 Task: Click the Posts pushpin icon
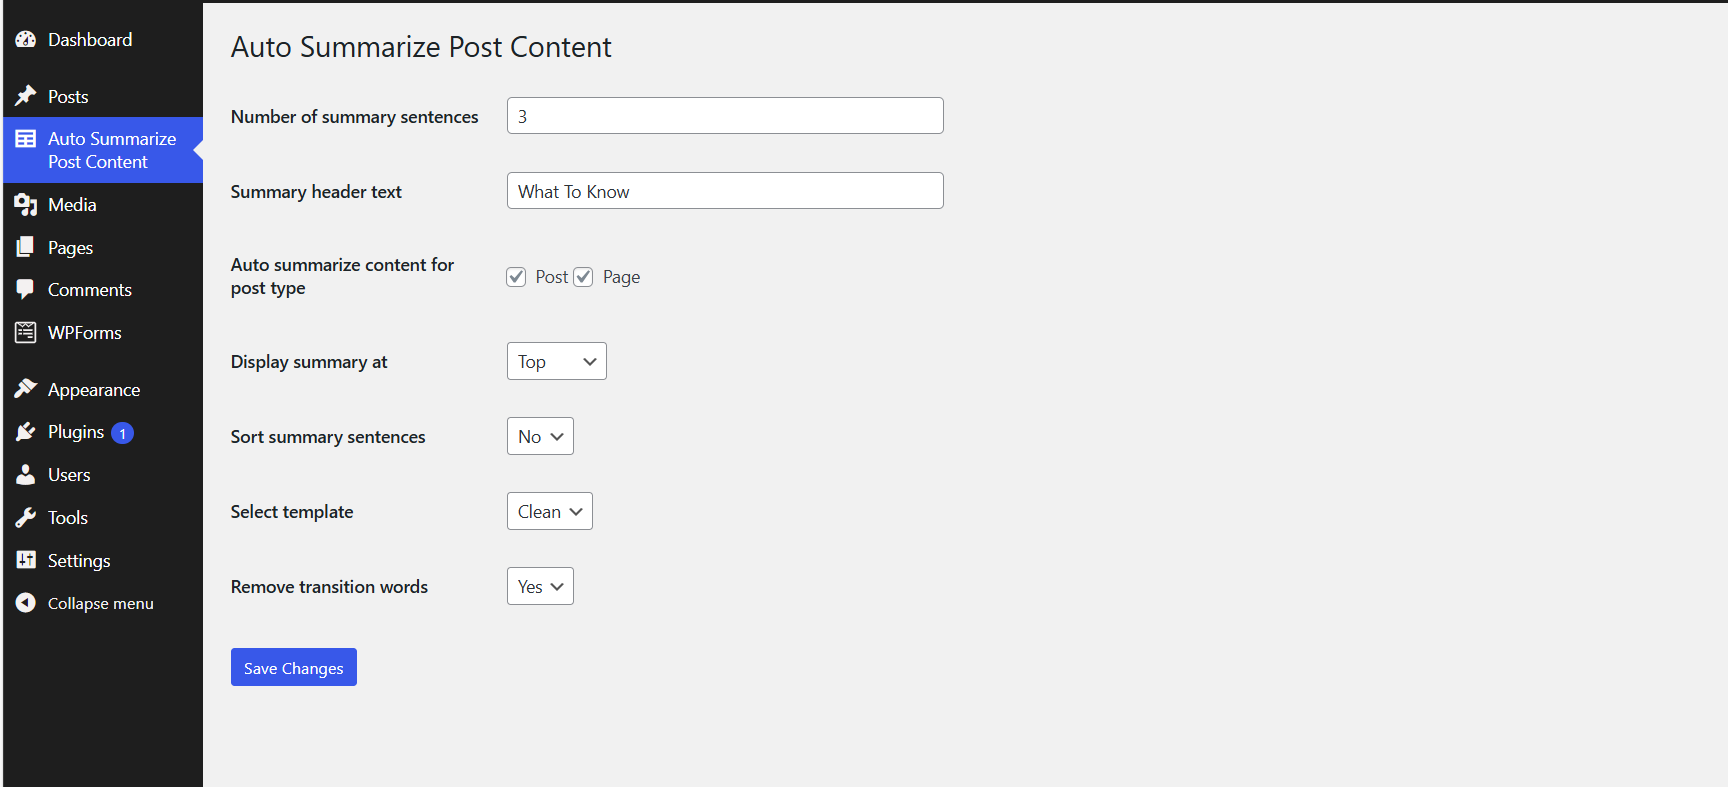point(26,96)
